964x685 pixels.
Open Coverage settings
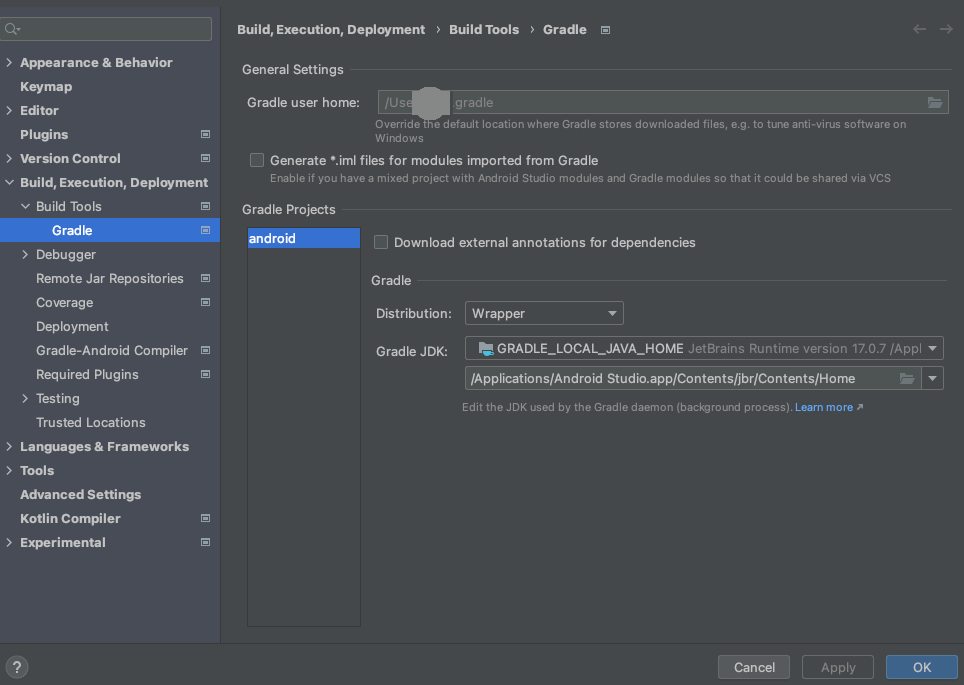click(x=65, y=303)
